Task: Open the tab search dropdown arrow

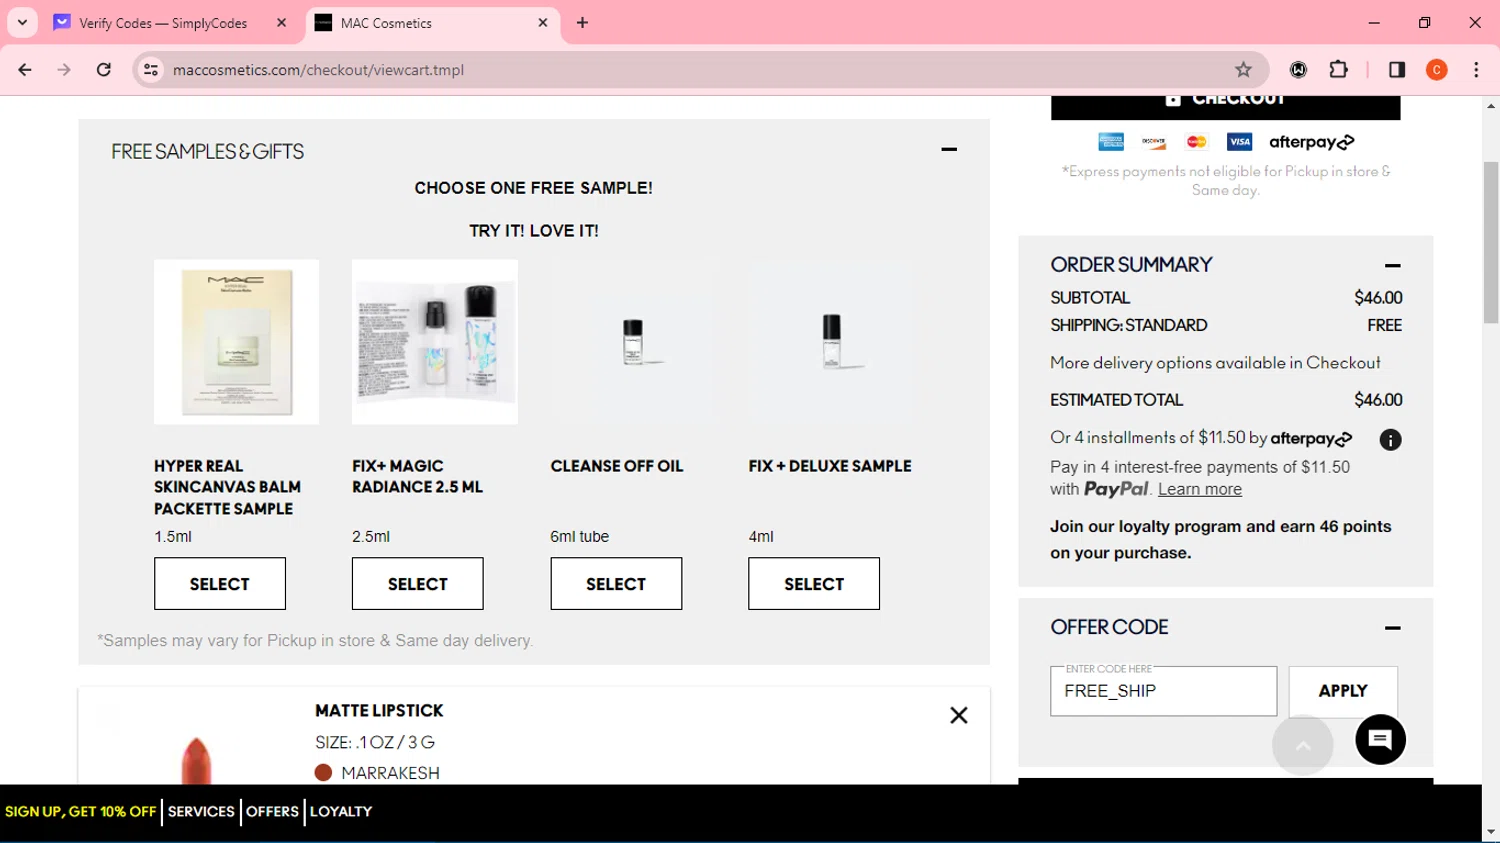Action: click(x=22, y=22)
